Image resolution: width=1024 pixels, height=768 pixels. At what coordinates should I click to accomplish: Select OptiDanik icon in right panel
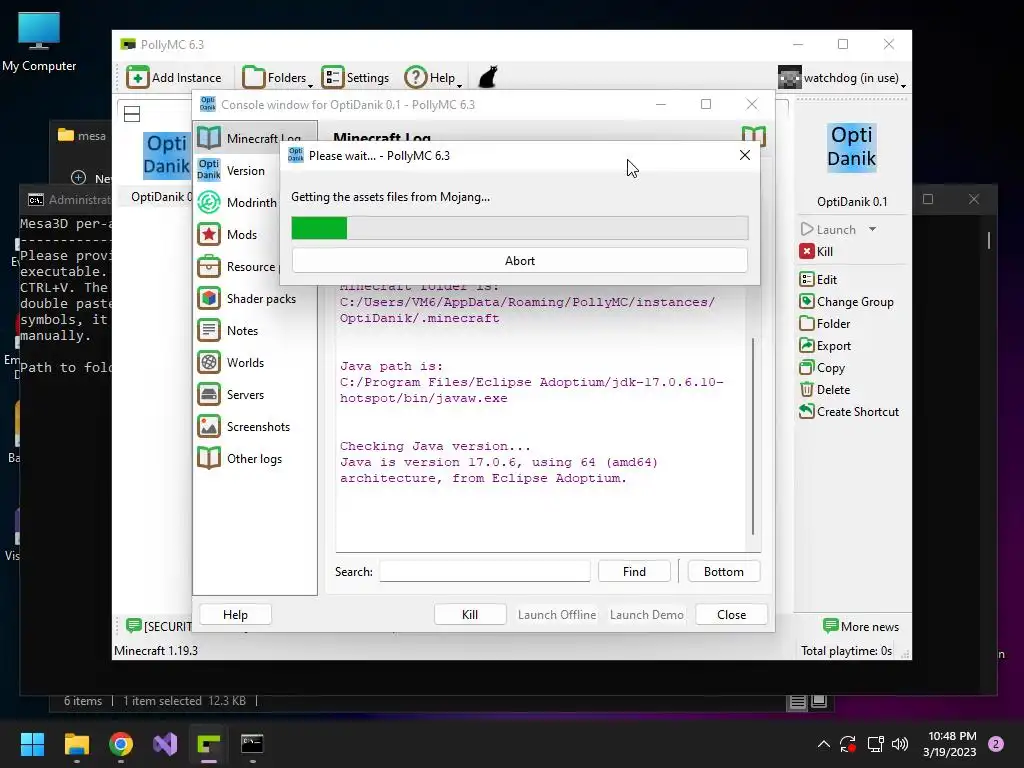click(x=852, y=147)
